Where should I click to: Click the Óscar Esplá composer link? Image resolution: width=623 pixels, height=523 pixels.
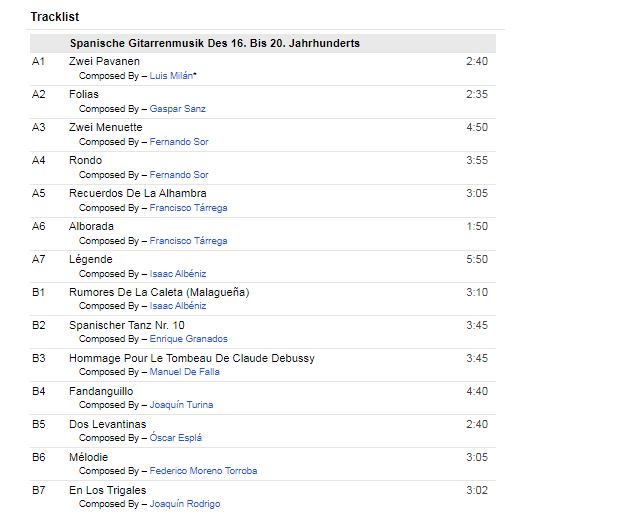pyautogui.click(x=176, y=438)
